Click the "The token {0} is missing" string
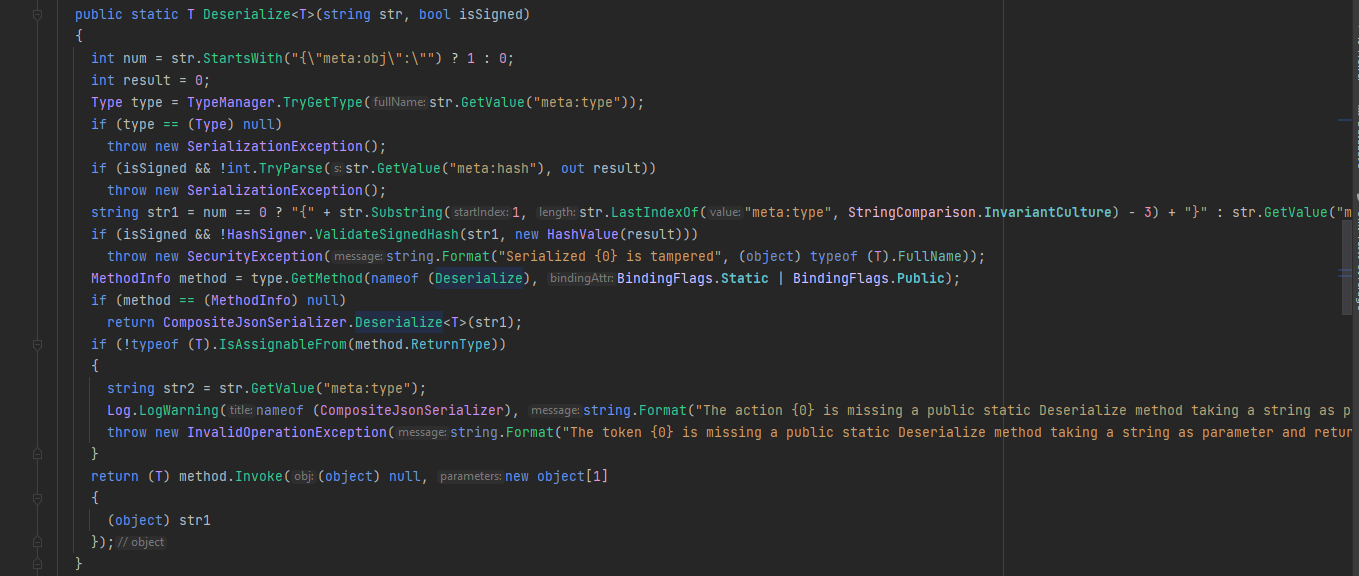 tap(956, 432)
